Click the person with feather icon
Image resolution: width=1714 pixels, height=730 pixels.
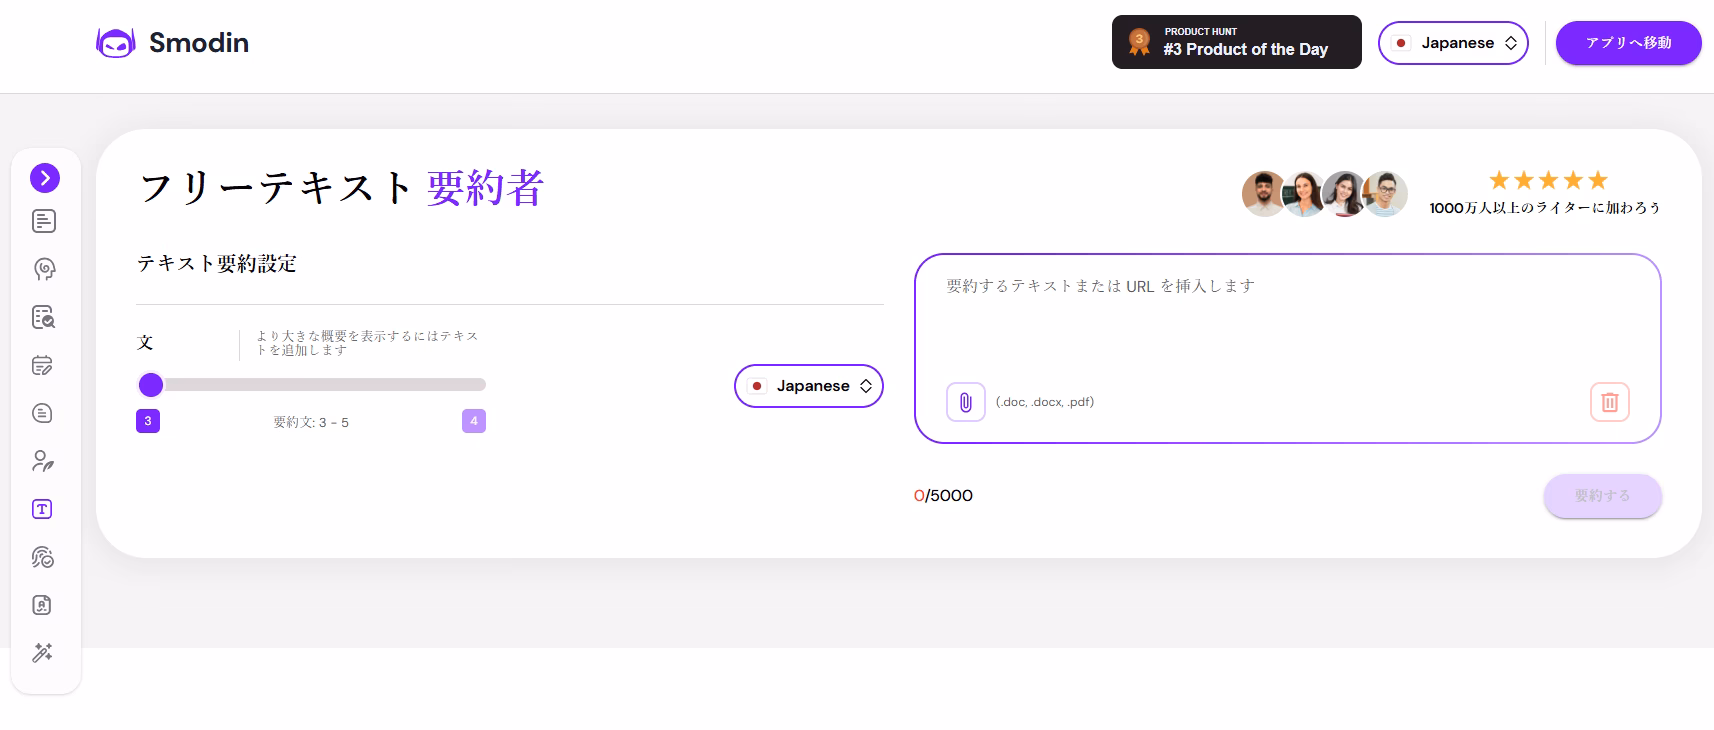point(42,461)
